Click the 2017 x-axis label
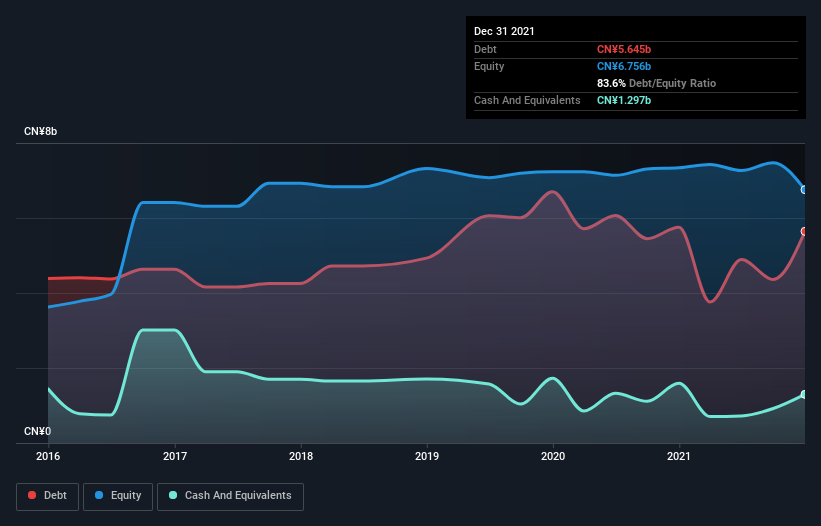The height and width of the screenshot is (526, 821). point(175,456)
